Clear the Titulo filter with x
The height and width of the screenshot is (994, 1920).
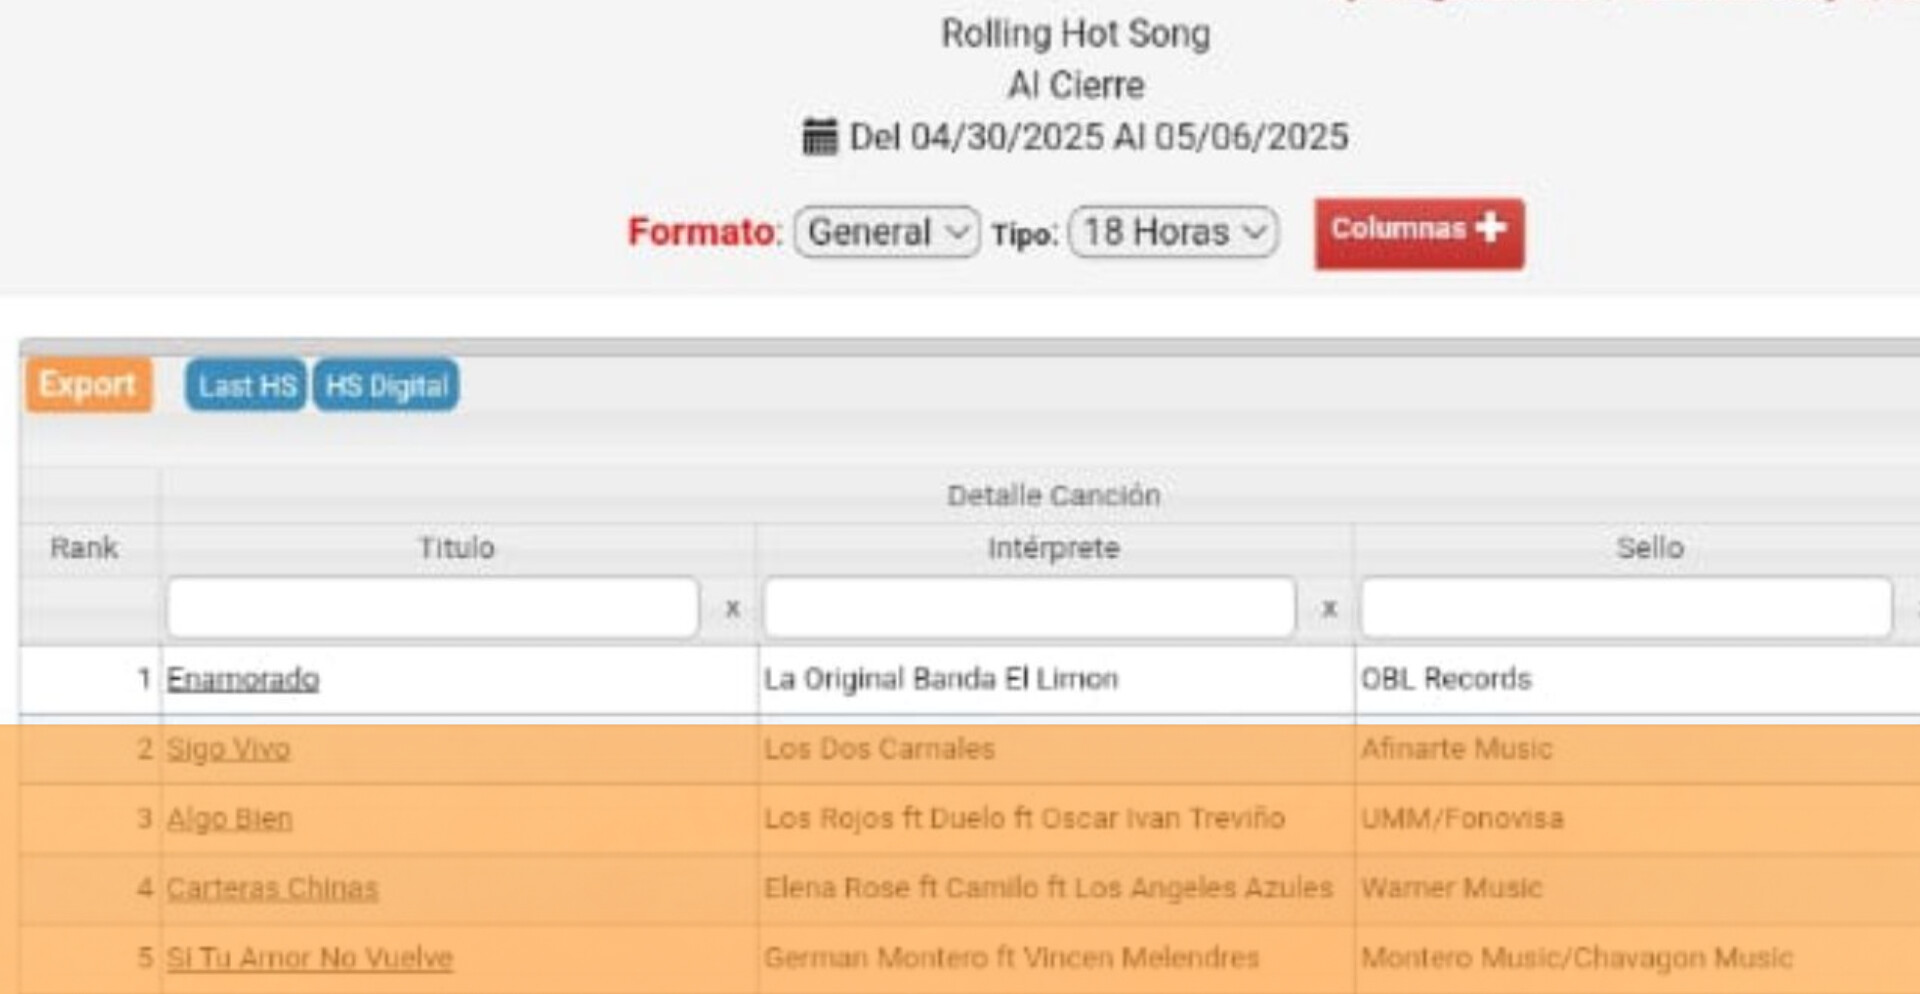(732, 608)
